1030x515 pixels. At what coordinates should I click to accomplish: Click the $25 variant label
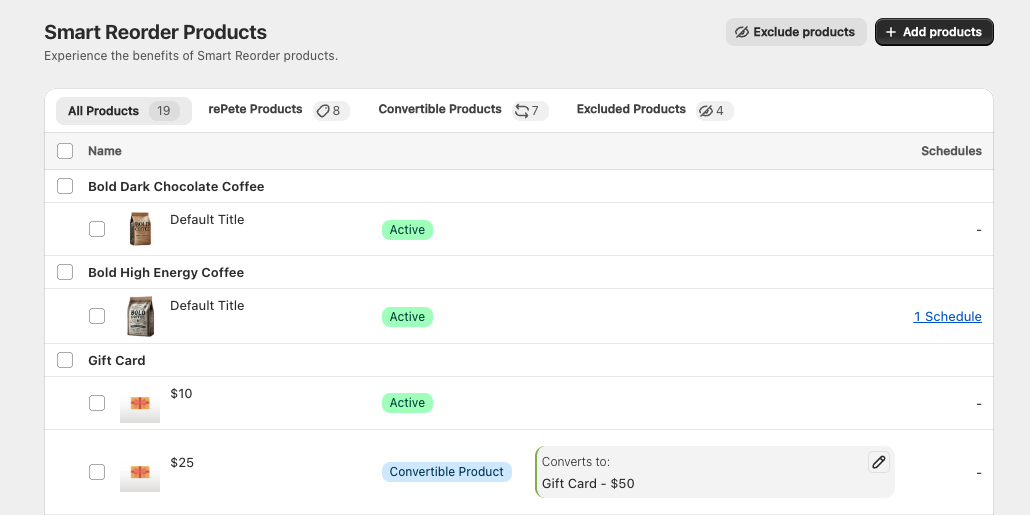click(182, 462)
